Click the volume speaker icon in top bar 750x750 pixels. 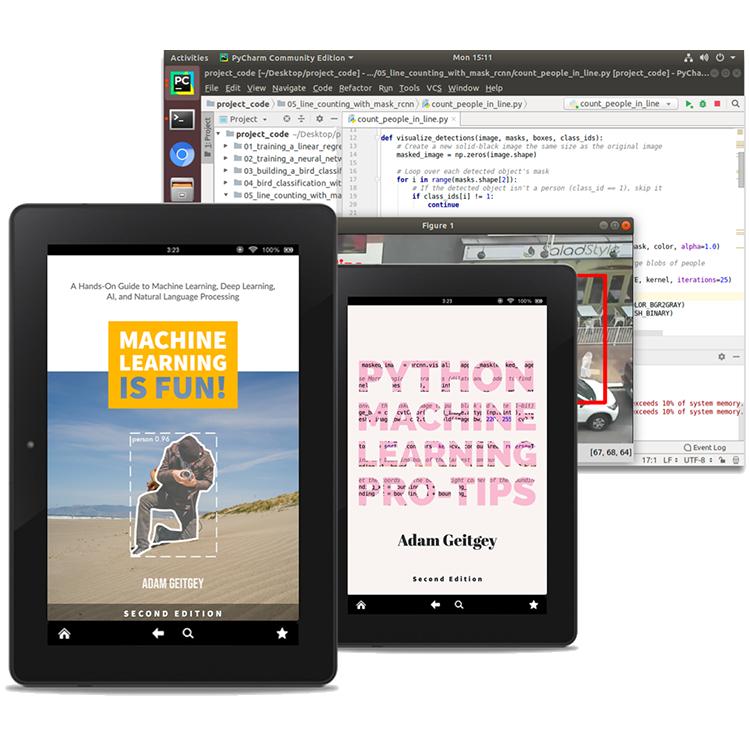[x=704, y=58]
